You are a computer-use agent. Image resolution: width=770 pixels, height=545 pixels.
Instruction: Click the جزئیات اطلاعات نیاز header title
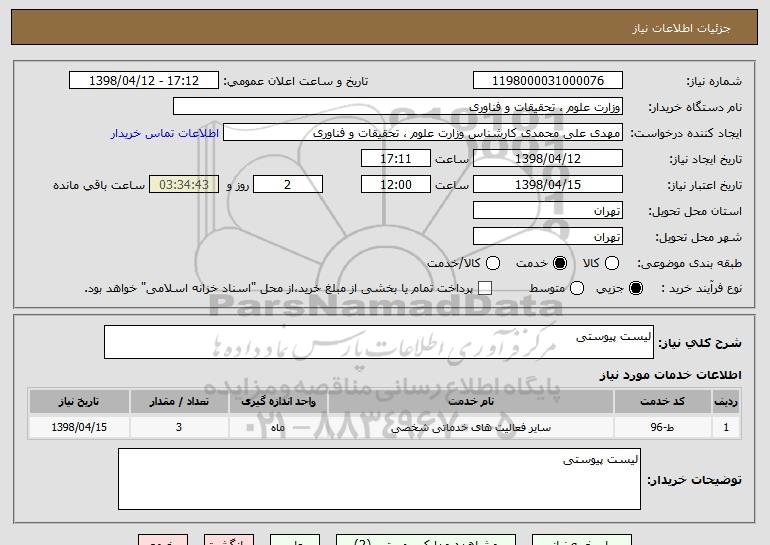681,28
